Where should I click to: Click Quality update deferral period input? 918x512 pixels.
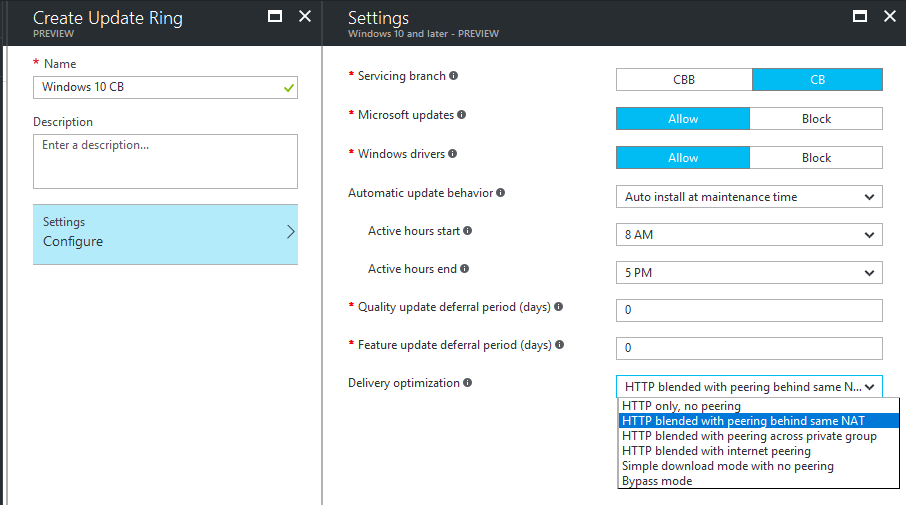(x=749, y=310)
